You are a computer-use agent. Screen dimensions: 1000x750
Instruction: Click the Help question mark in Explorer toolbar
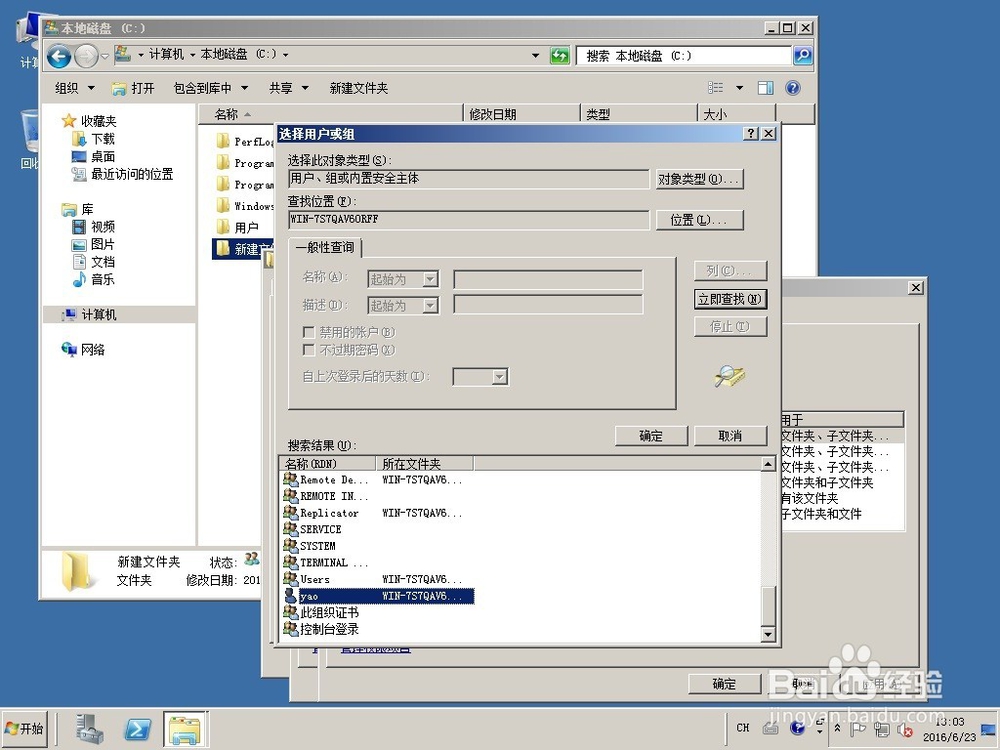pyautogui.click(x=792, y=88)
